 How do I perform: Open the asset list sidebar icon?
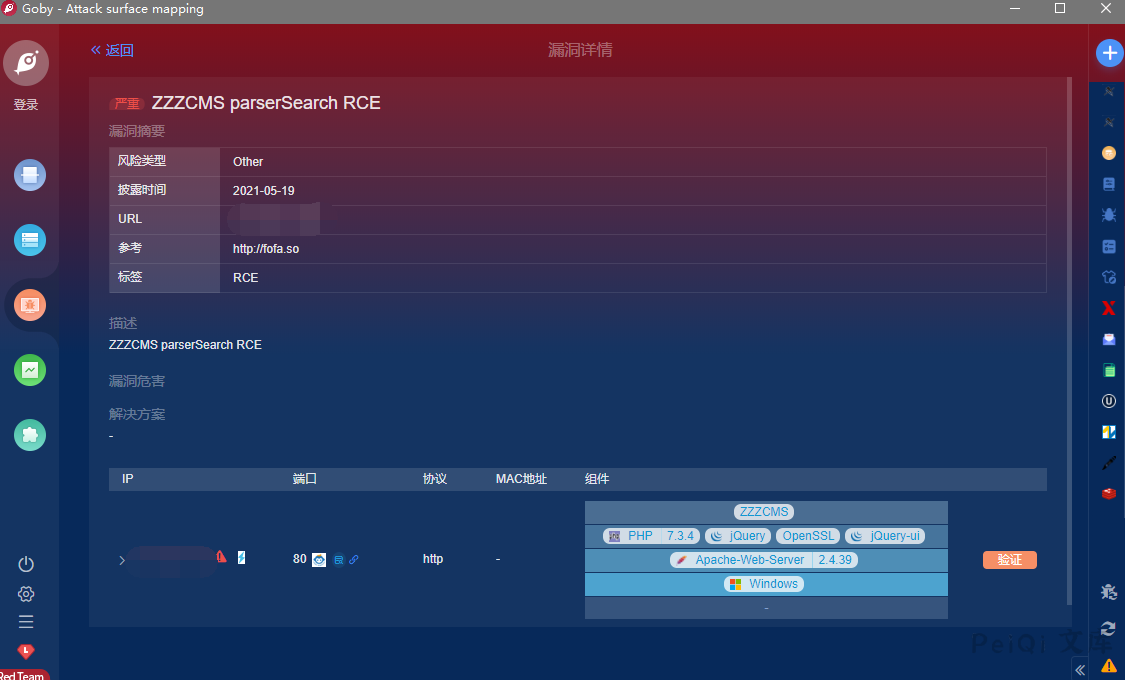pos(30,240)
